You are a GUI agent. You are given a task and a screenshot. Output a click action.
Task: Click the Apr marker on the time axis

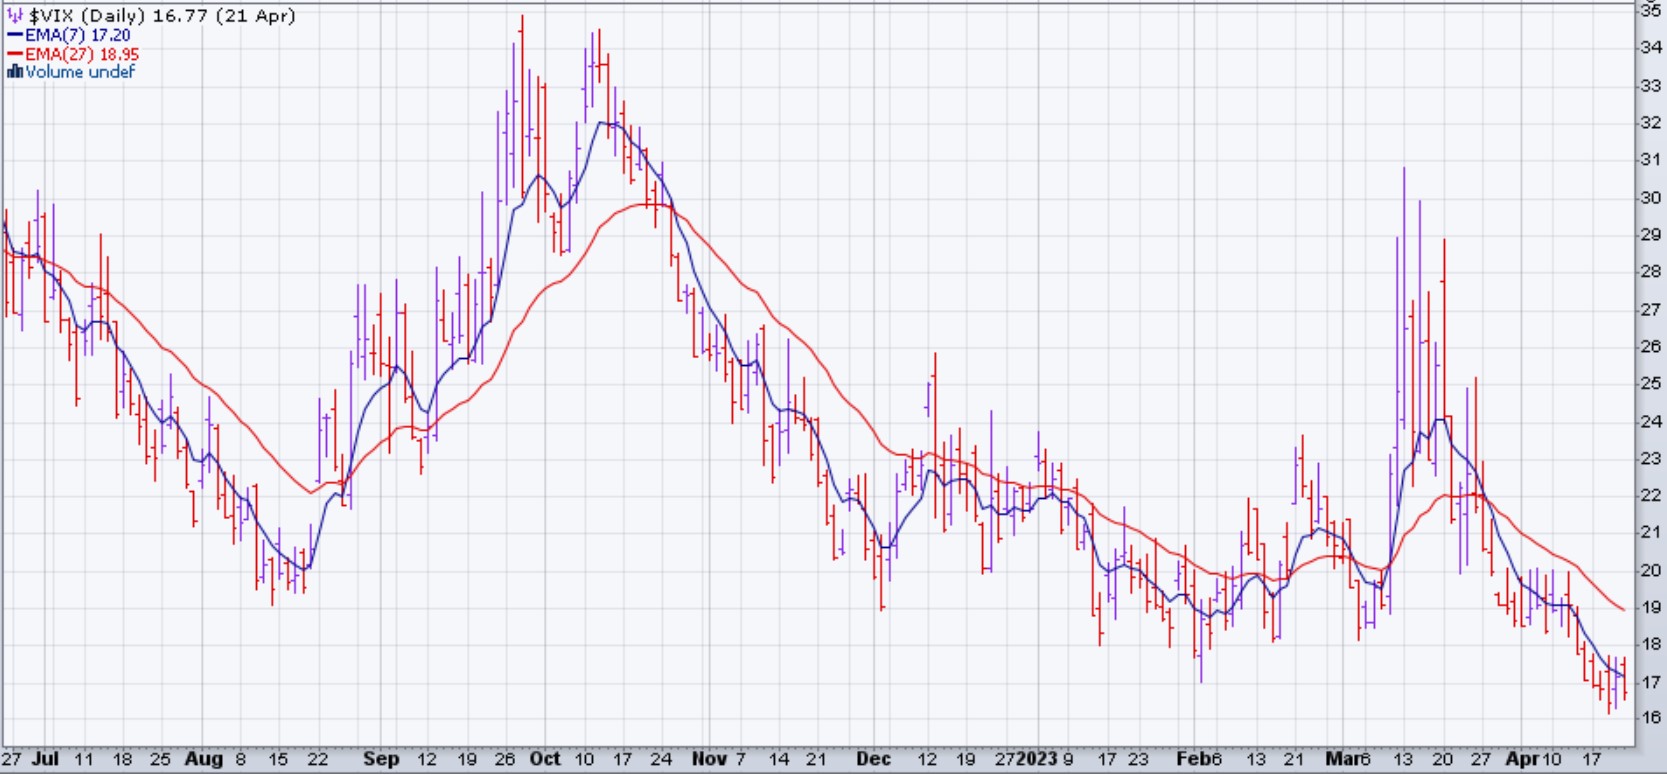tap(1522, 759)
